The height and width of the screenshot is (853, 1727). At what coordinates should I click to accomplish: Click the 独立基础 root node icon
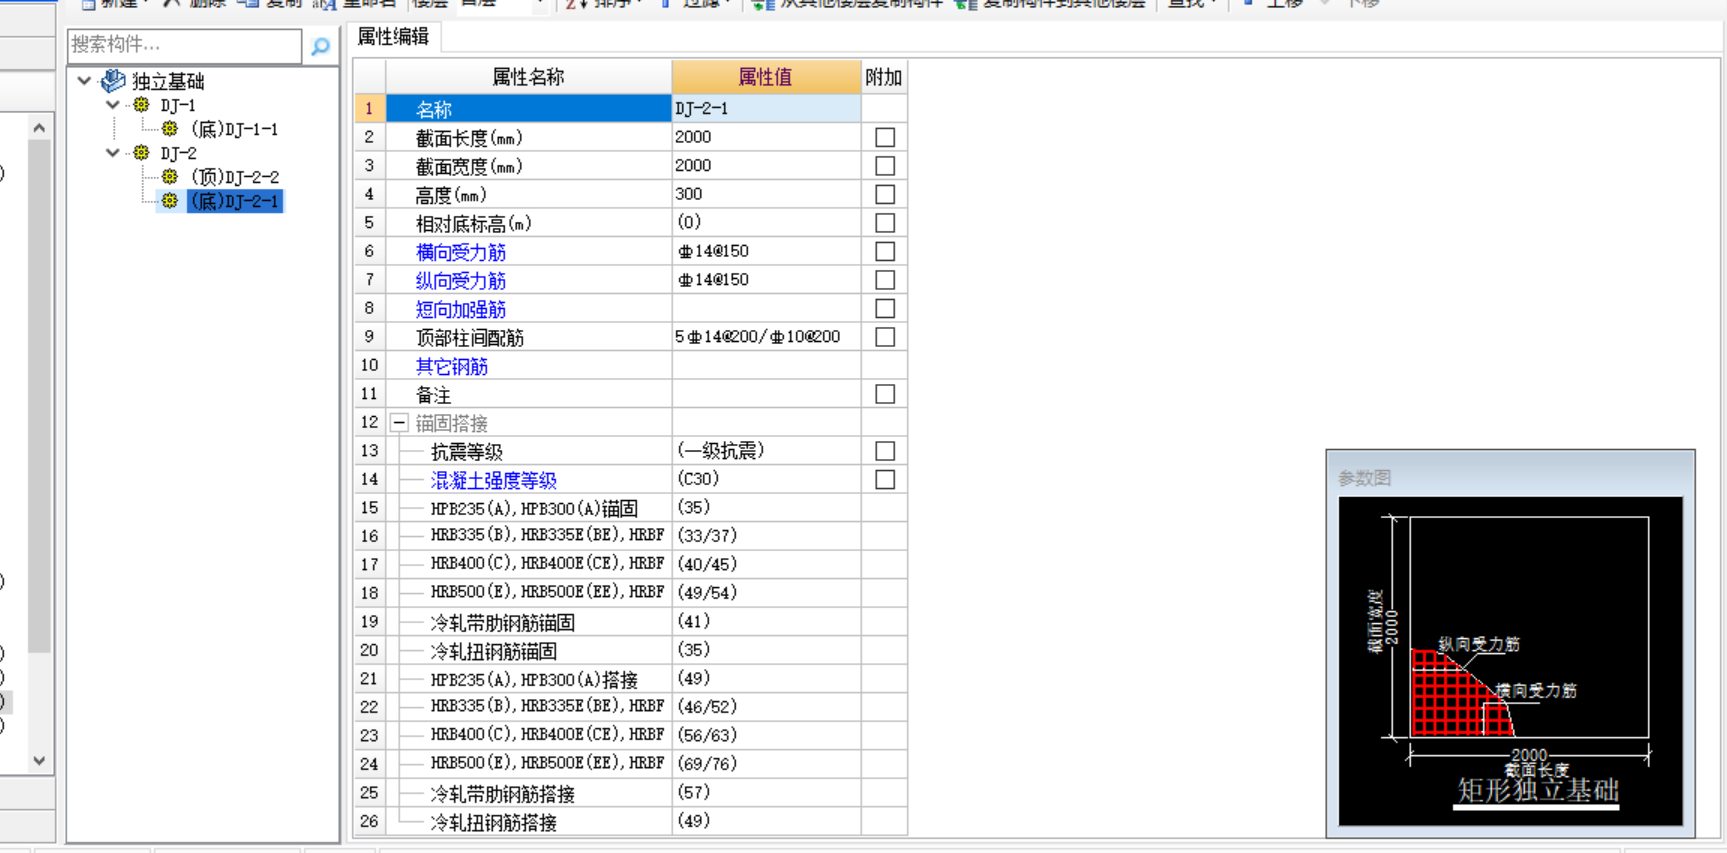(x=114, y=81)
